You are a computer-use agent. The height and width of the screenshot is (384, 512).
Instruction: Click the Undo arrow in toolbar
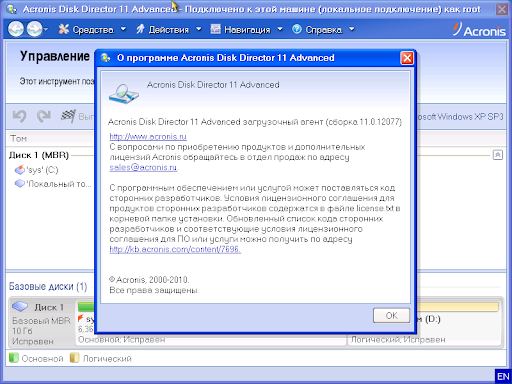(19, 116)
